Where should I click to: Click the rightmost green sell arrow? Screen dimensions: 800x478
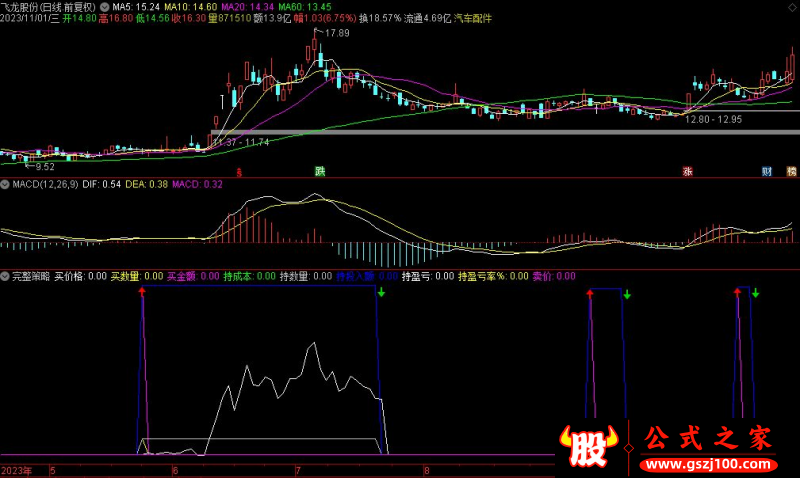(x=755, y=293)
